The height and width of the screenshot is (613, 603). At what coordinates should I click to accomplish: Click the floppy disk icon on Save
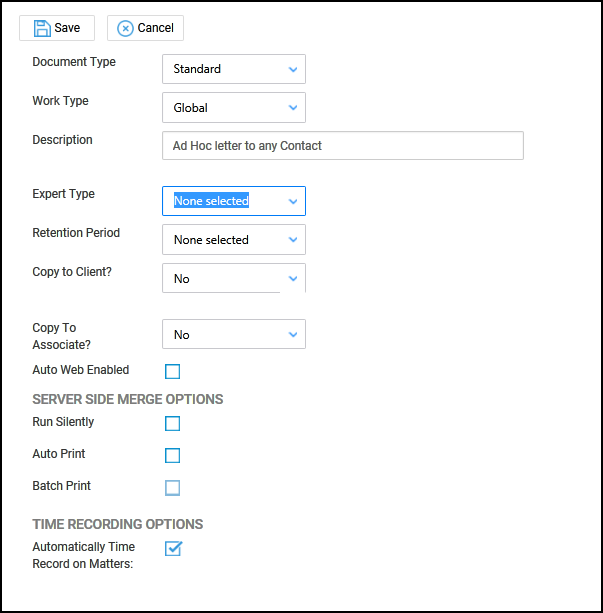pyautogui.click(x=42, y=28)
